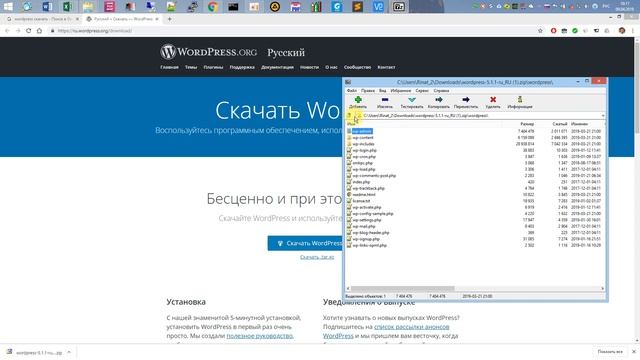Click the right arrow of 7-Zip horizontal scrollbar
Viewport: 640px width, 360px height.
(x=602, y=289)
